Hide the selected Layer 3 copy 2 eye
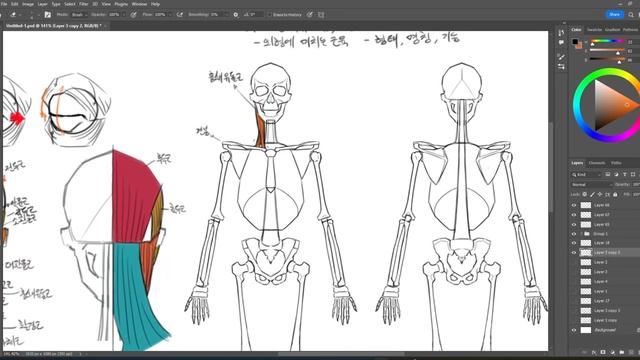 (x=574, y=253)
